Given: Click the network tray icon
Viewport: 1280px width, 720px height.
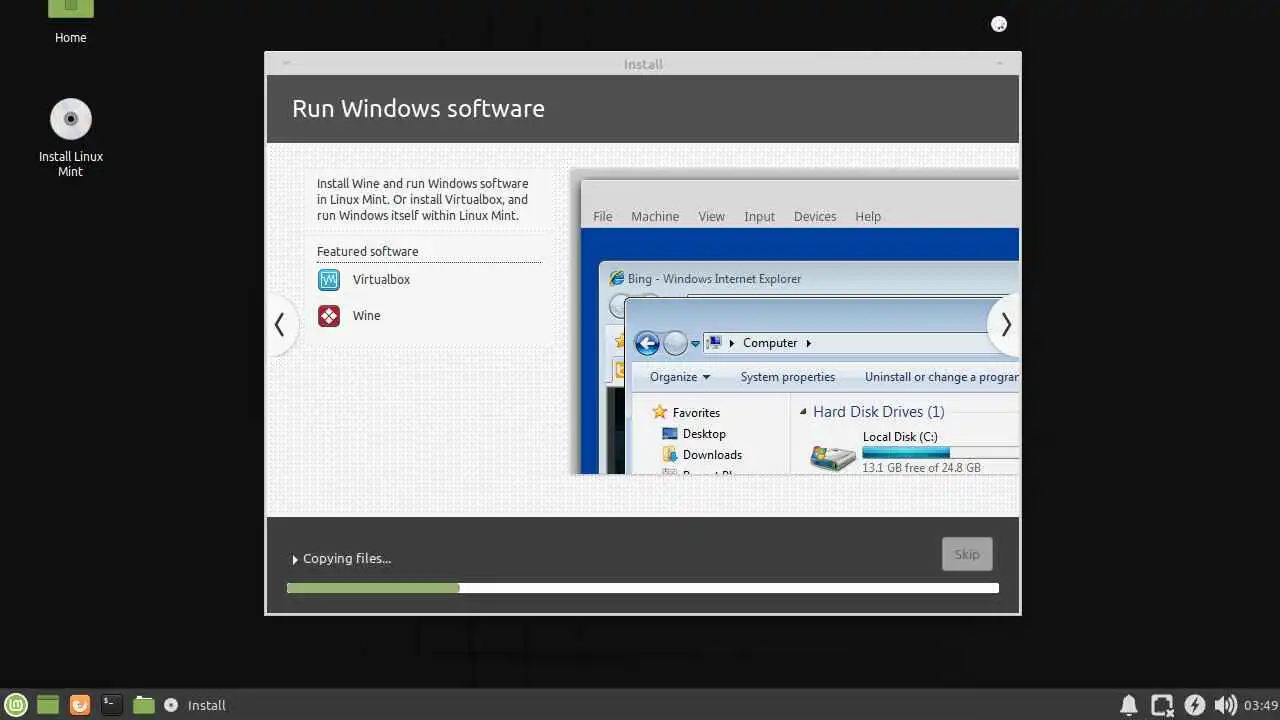Looking at the screenshot, I should [1162, 705].
